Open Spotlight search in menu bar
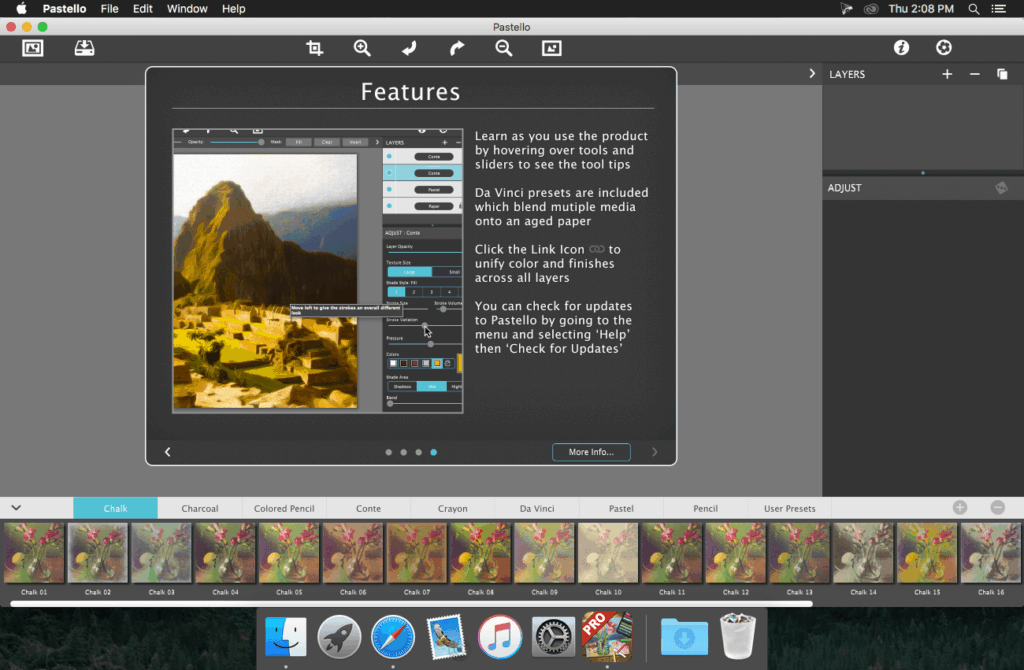The height and width of the screenshot is (670, 1024). click(973, 8)
